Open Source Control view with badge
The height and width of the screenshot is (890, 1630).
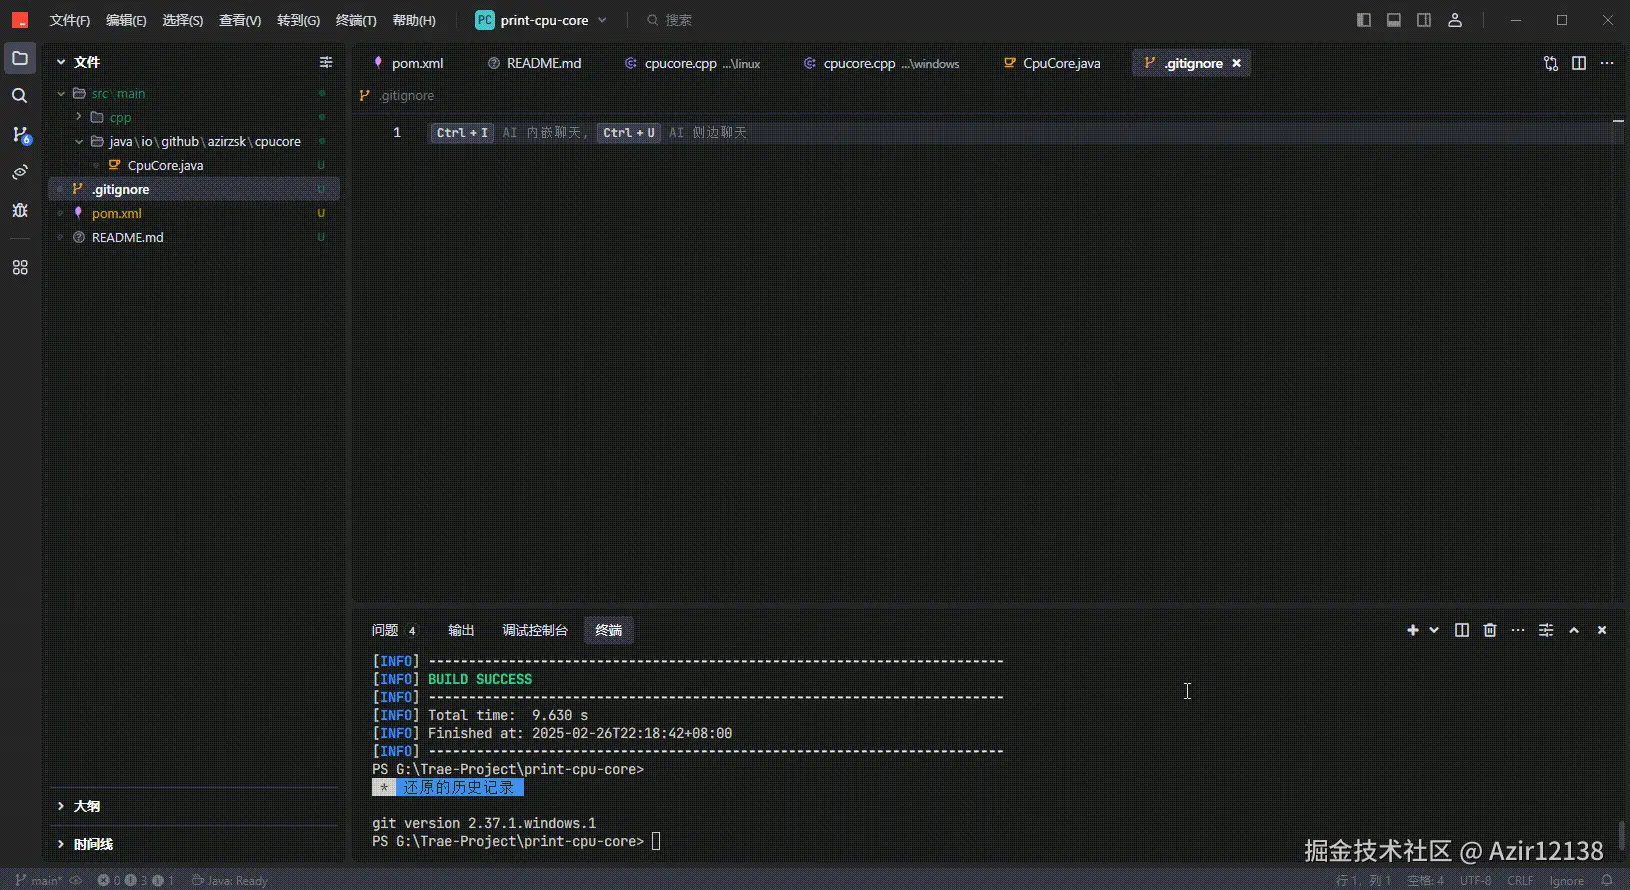pos(20,134)
